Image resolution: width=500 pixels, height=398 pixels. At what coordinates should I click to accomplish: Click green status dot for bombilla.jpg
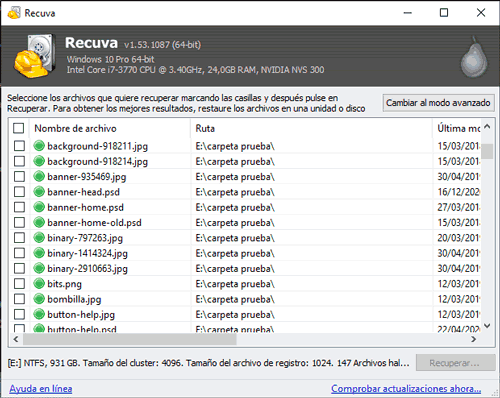(39, 299)
